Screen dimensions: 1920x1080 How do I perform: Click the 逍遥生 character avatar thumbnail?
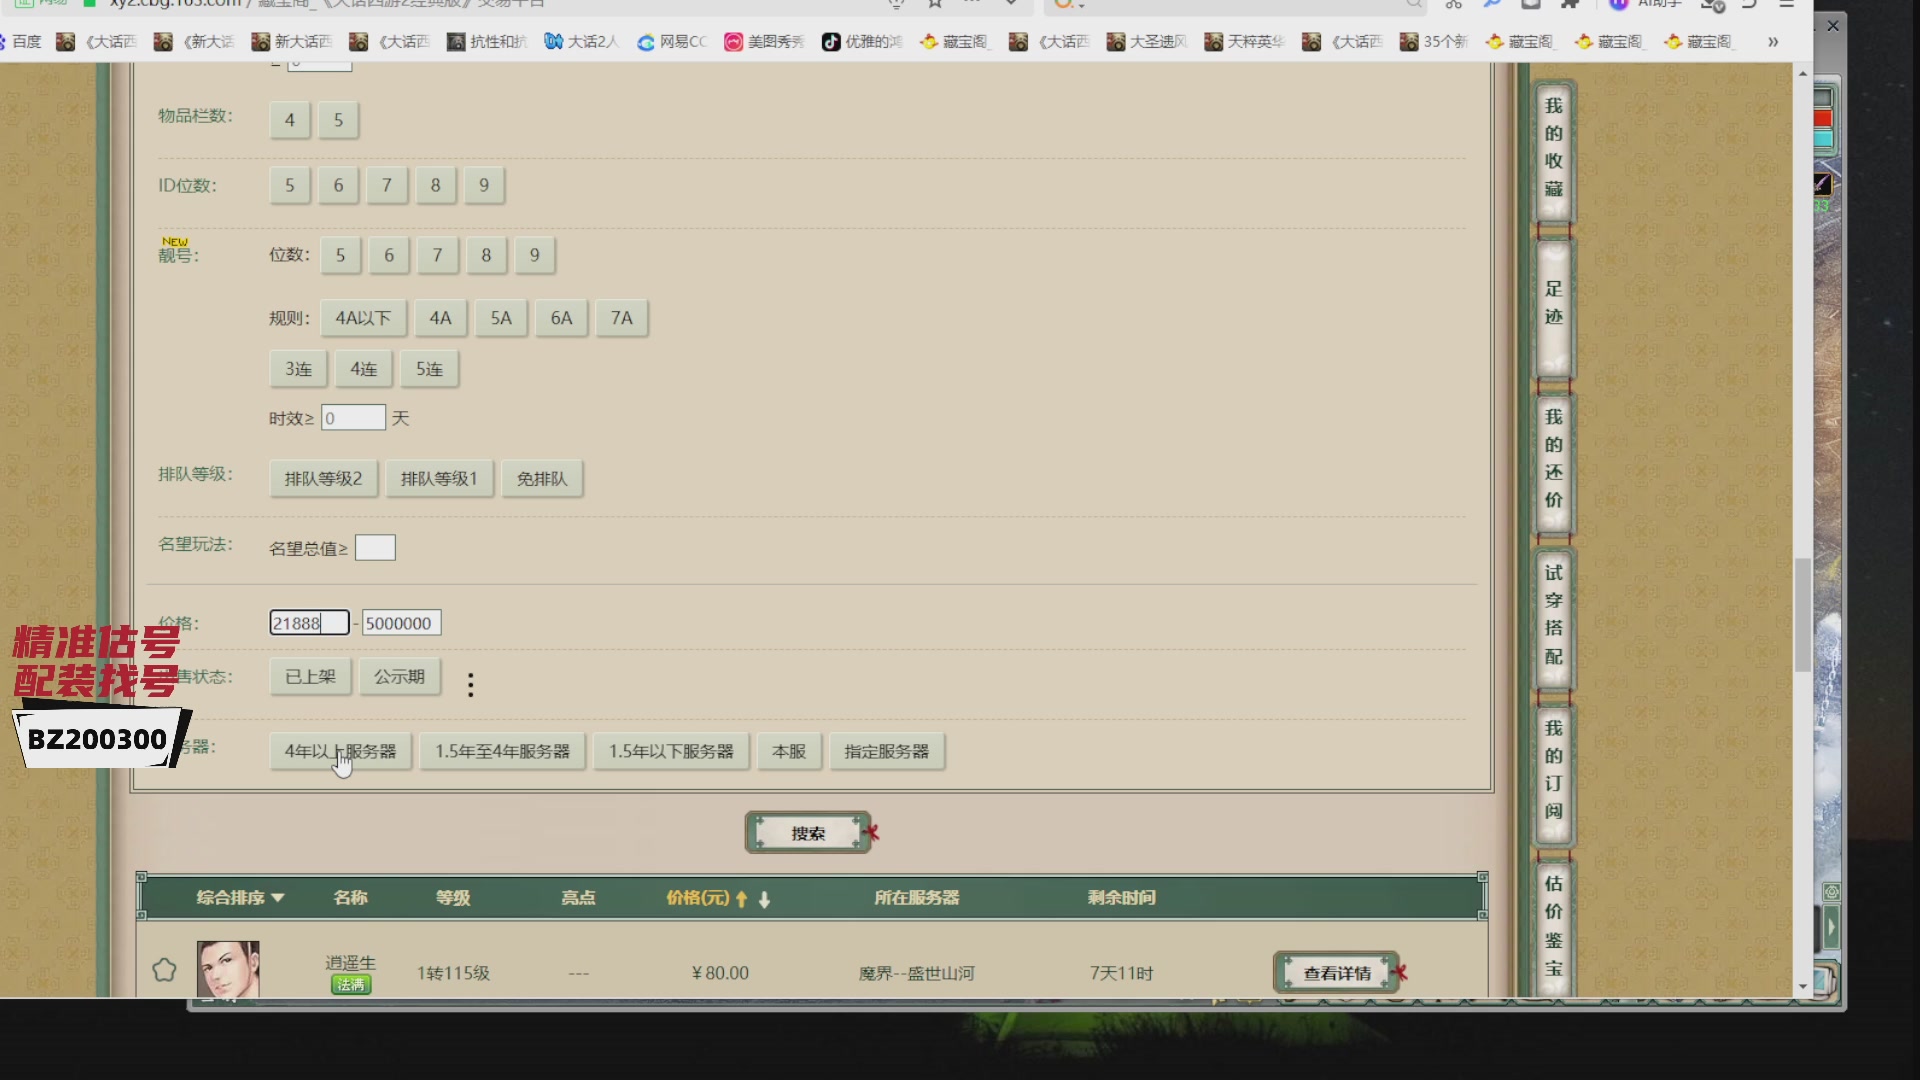(x=228, y=968)
